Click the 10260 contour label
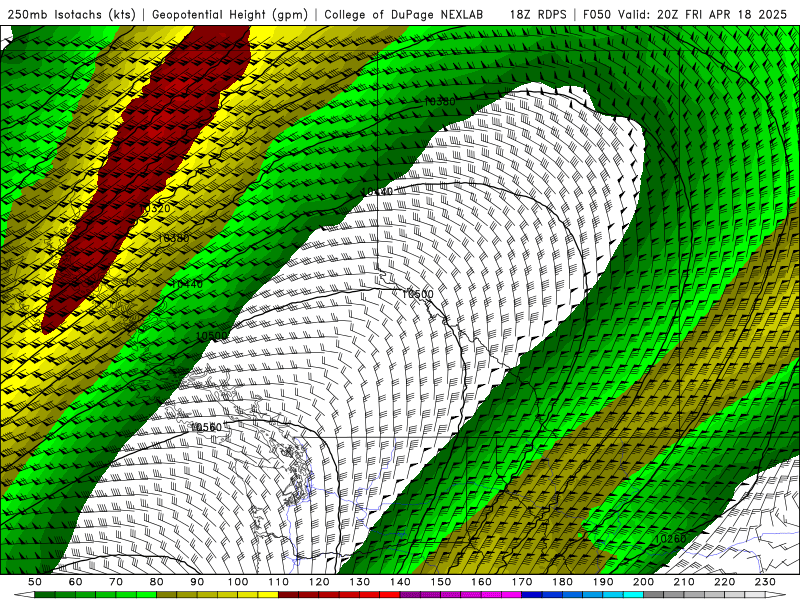 [x=670, y=539]
